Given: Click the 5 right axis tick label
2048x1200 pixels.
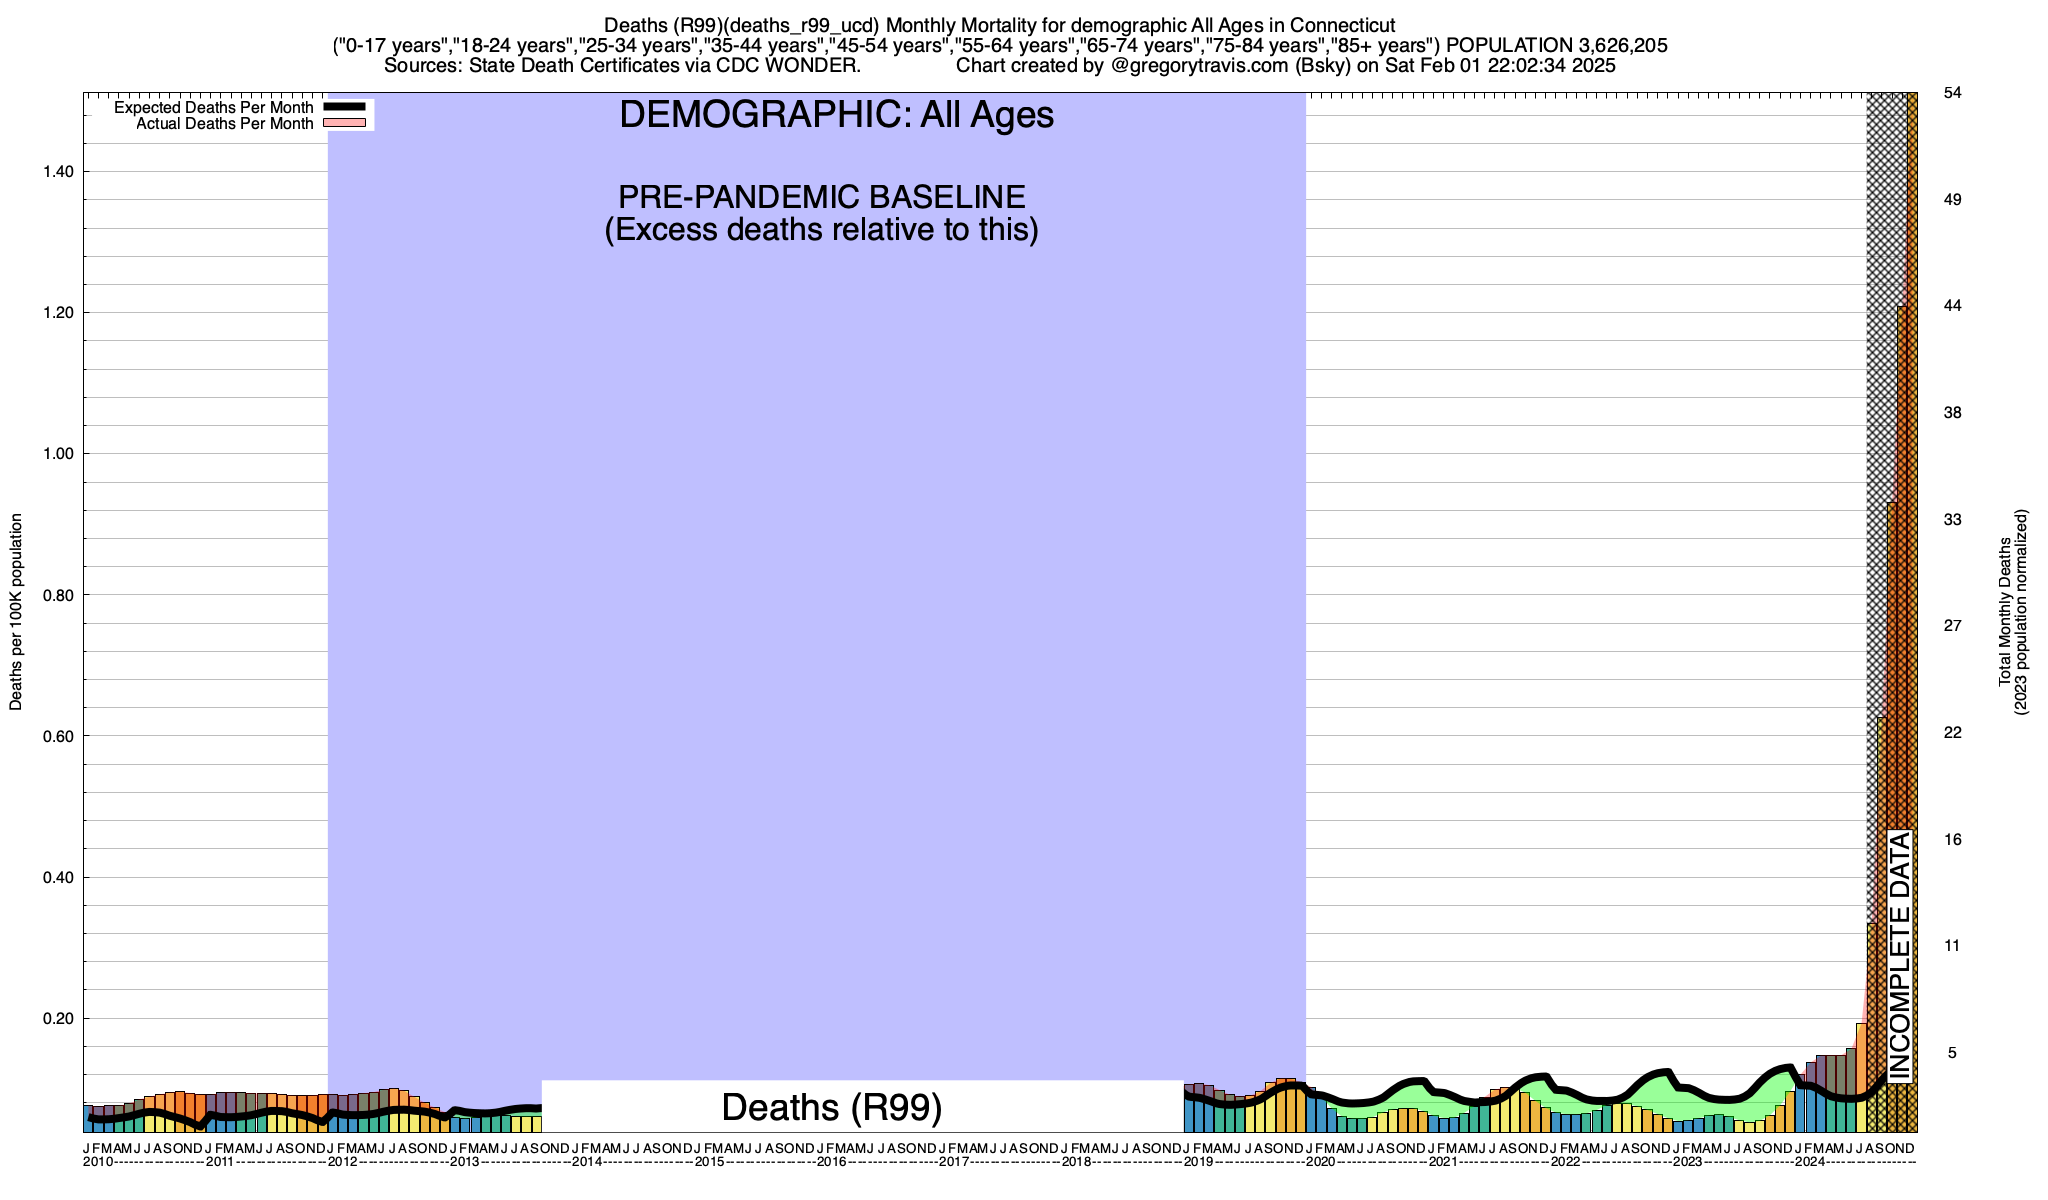Looking at the screenshot, I should (1951, 1053).
